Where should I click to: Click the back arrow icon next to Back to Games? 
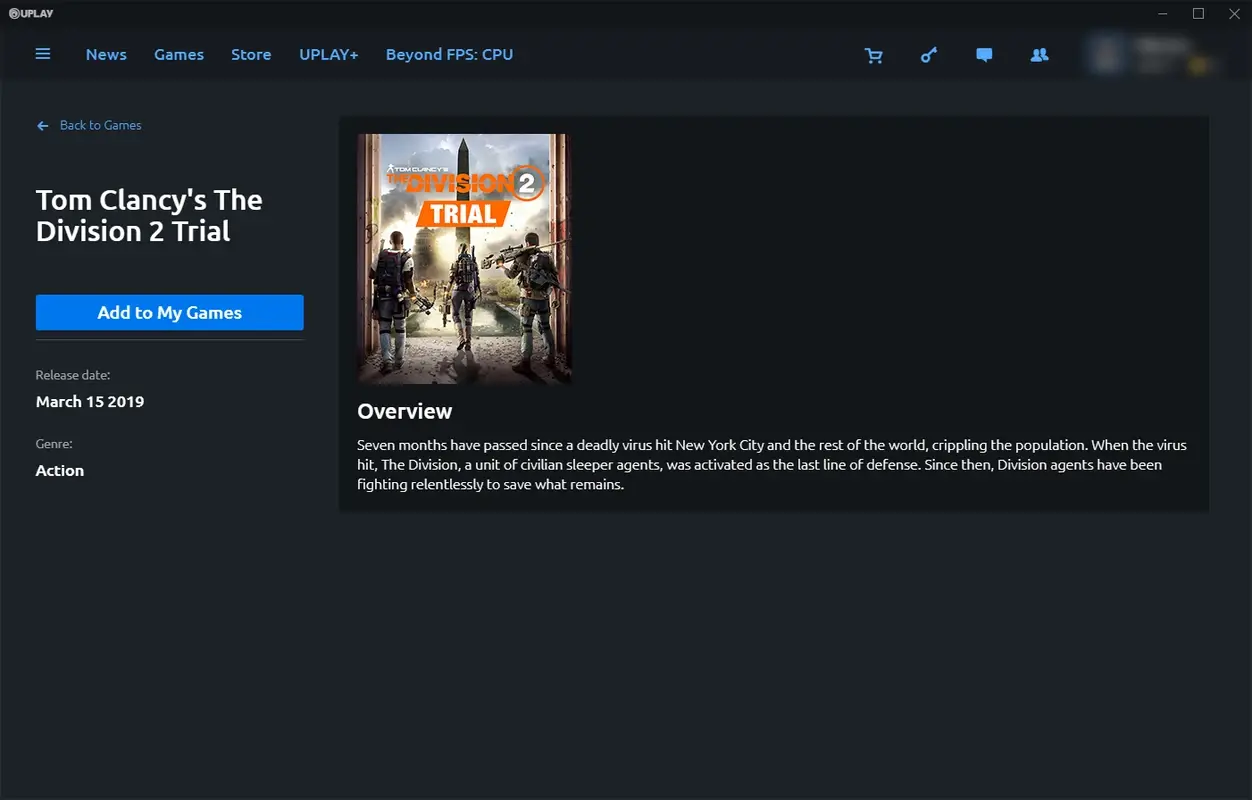click(41, 125)
